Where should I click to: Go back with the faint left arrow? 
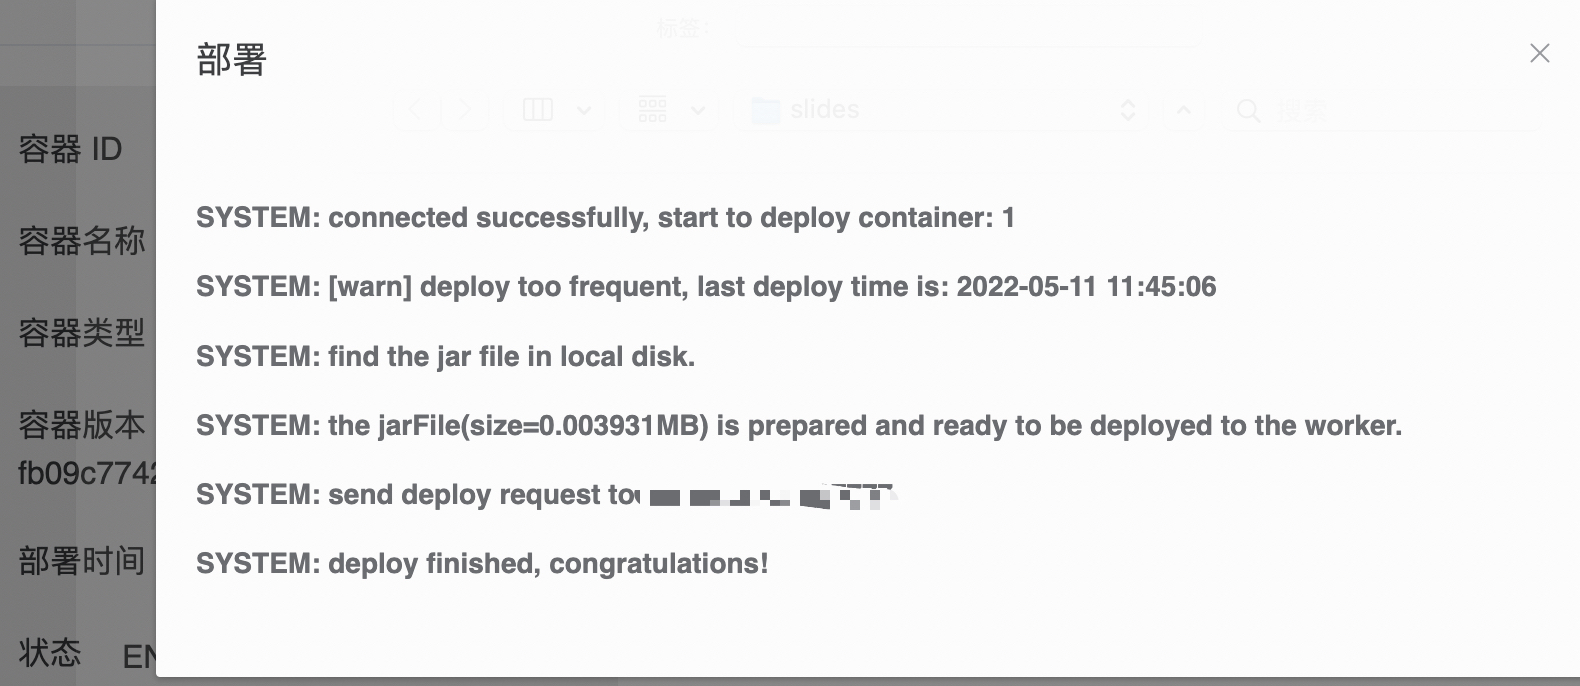(416, 109)
